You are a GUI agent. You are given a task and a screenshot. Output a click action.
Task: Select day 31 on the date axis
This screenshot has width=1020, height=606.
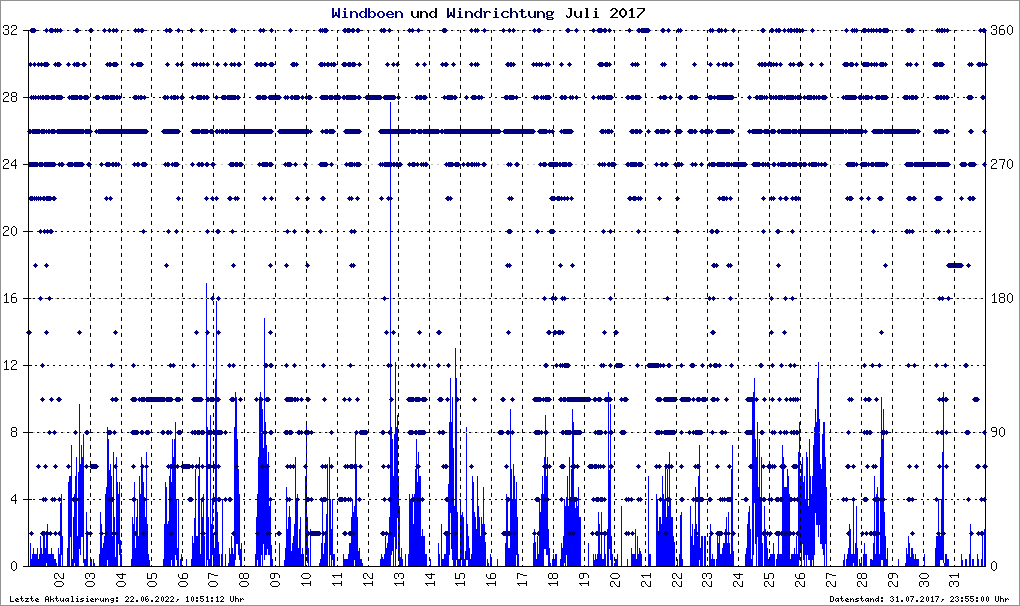[x=954, y=579]
